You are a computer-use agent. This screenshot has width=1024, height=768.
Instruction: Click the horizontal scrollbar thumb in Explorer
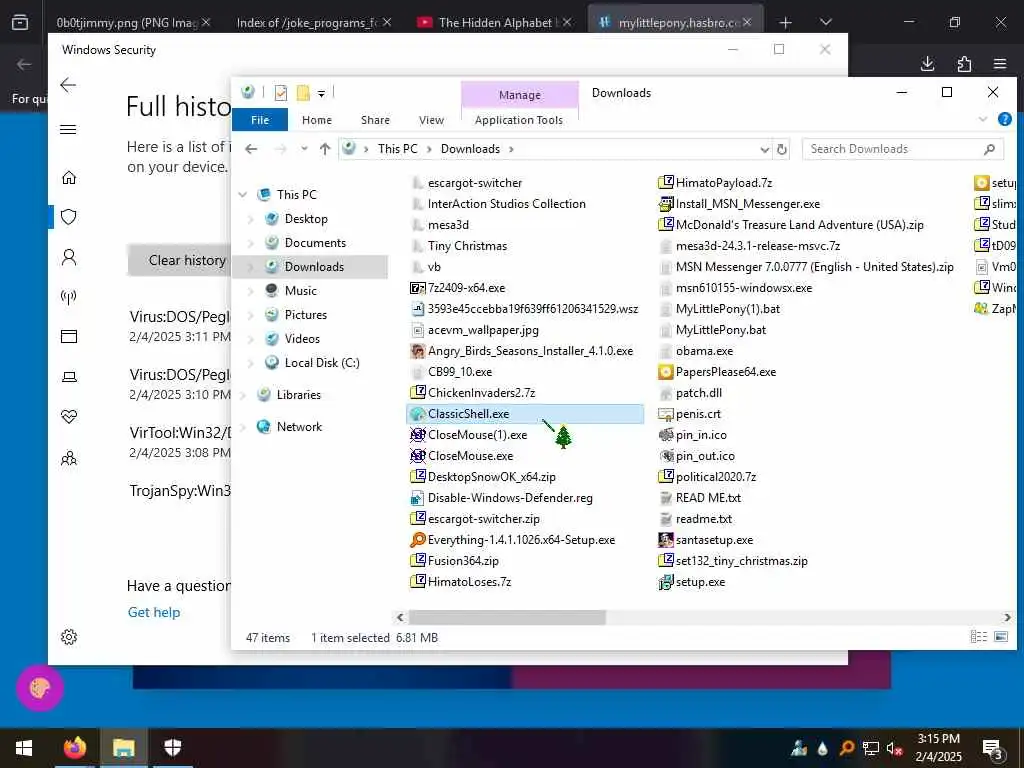(507, 617)
